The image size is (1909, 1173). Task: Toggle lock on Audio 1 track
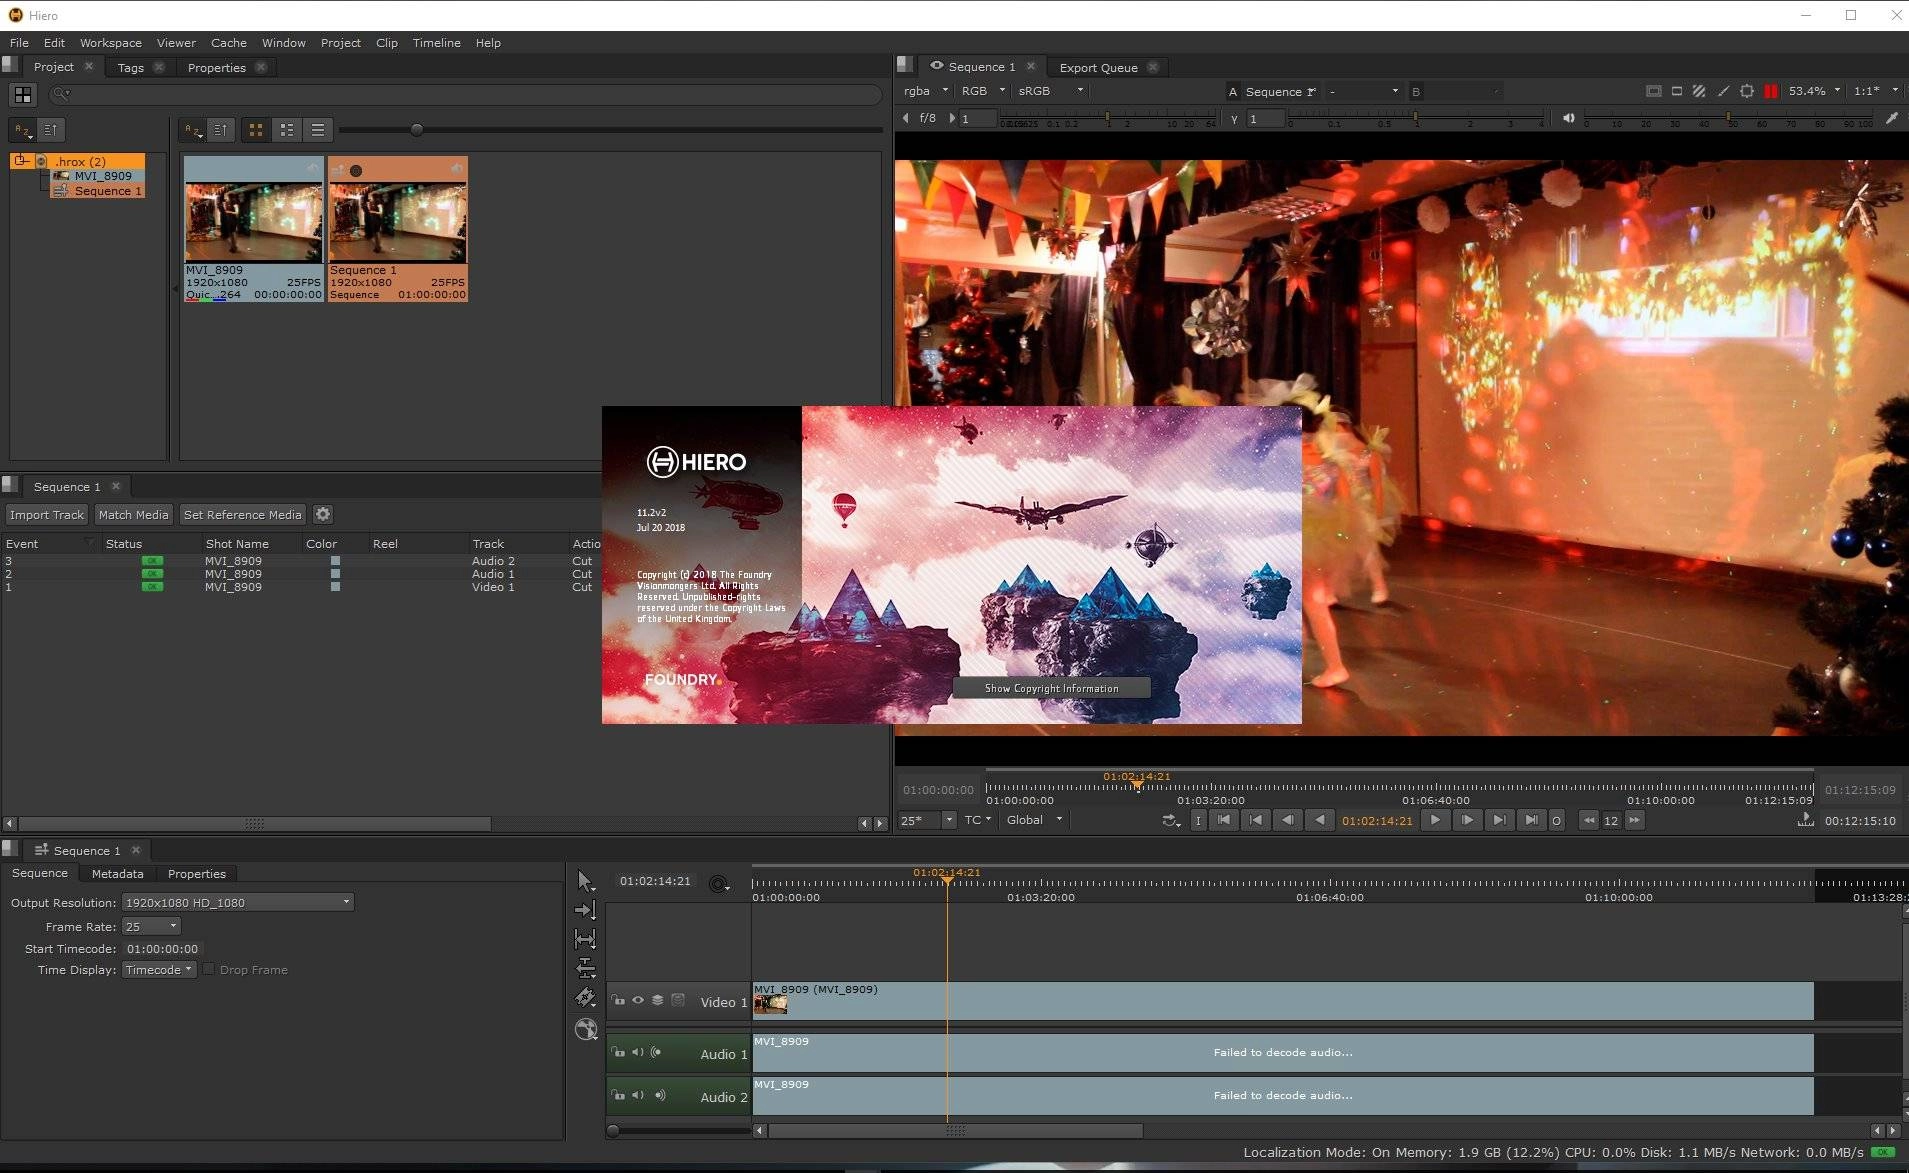coord(618,1052)
